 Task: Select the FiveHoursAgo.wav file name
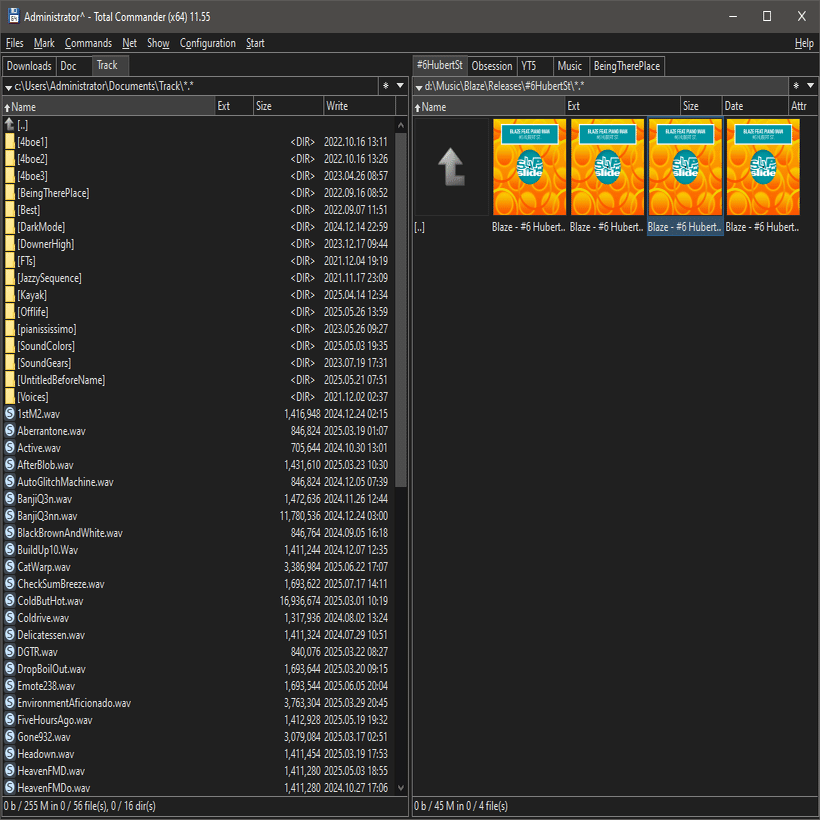click(55, 720)
